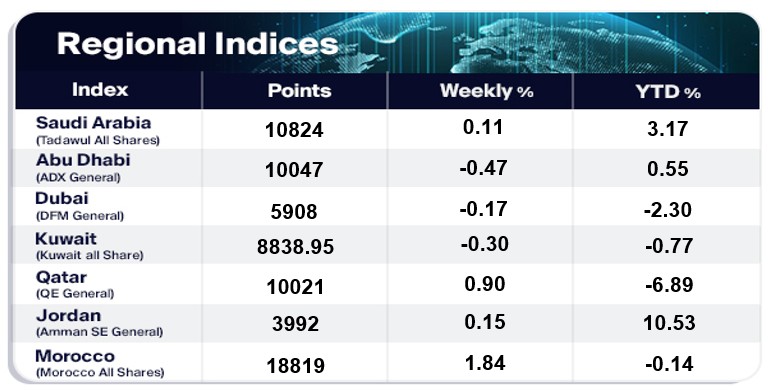
Task: Open the Abu Dhabi index label
Action: pyautogui.click(x=83, y=168)
